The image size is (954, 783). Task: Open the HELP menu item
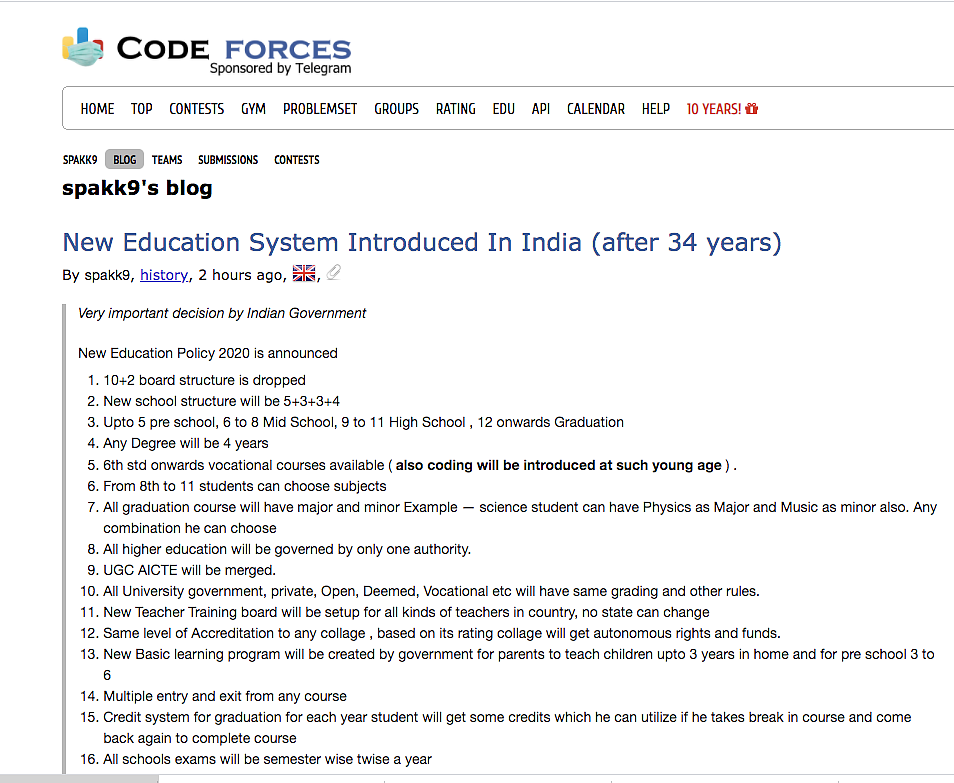coord(656,109)
